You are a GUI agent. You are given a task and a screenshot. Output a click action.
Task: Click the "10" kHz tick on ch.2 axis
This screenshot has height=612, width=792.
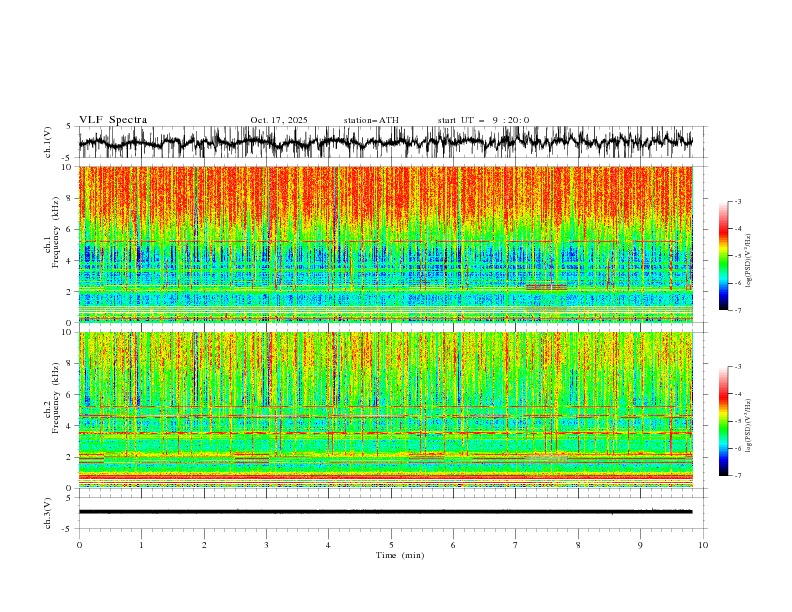[69, 332]
